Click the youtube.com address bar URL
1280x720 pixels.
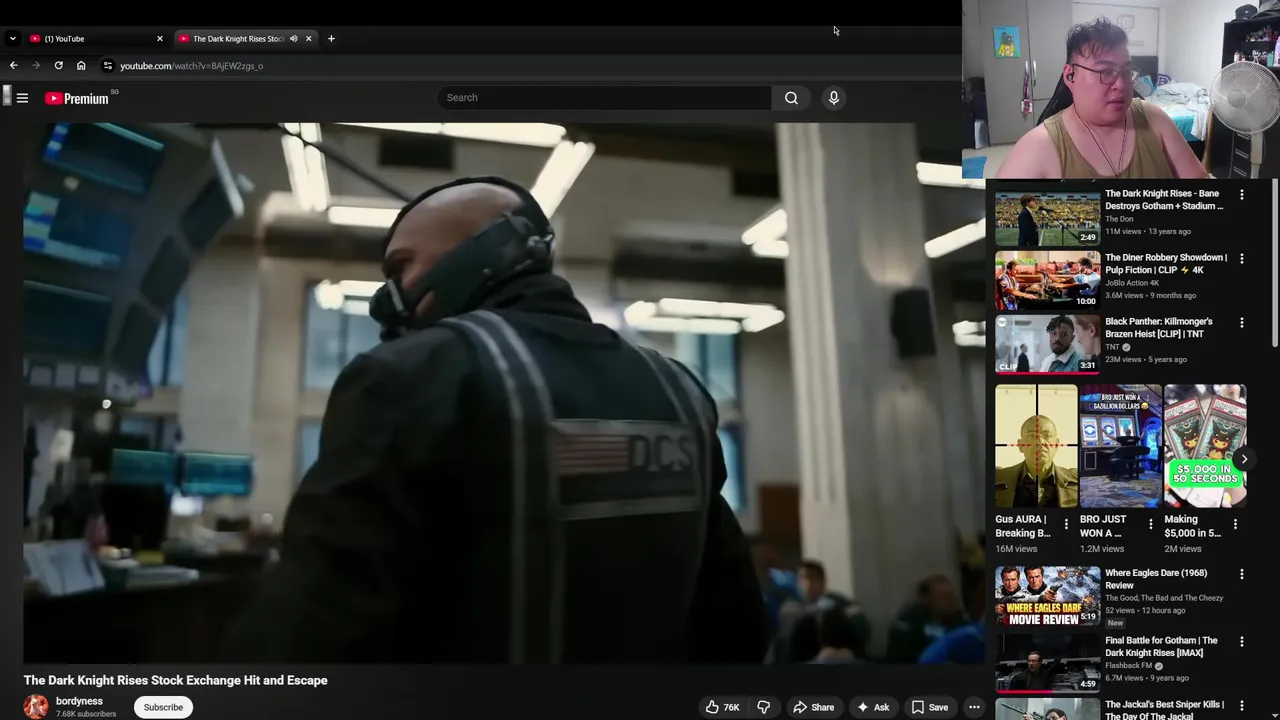coord(191,66)
